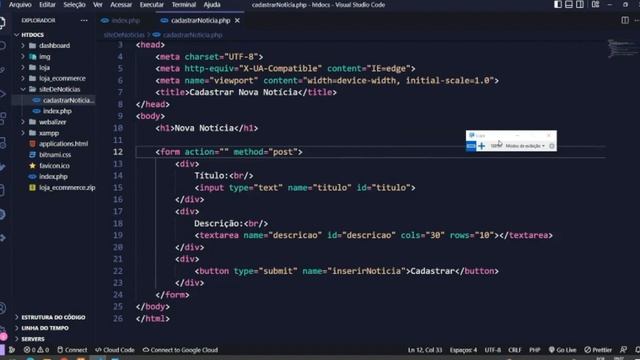
Task: Open Cloud Code status bar item
Action: click(x=115, y=350)
